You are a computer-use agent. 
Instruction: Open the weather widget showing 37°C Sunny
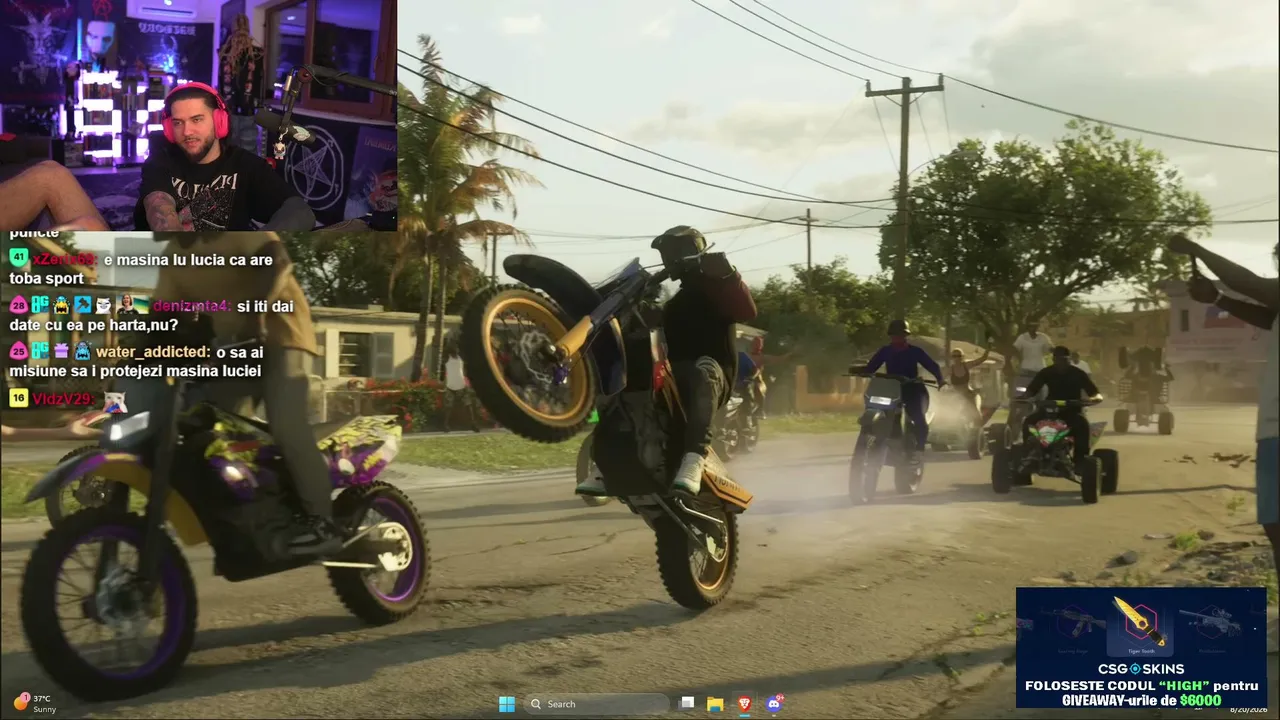click(x=35, y=704)
